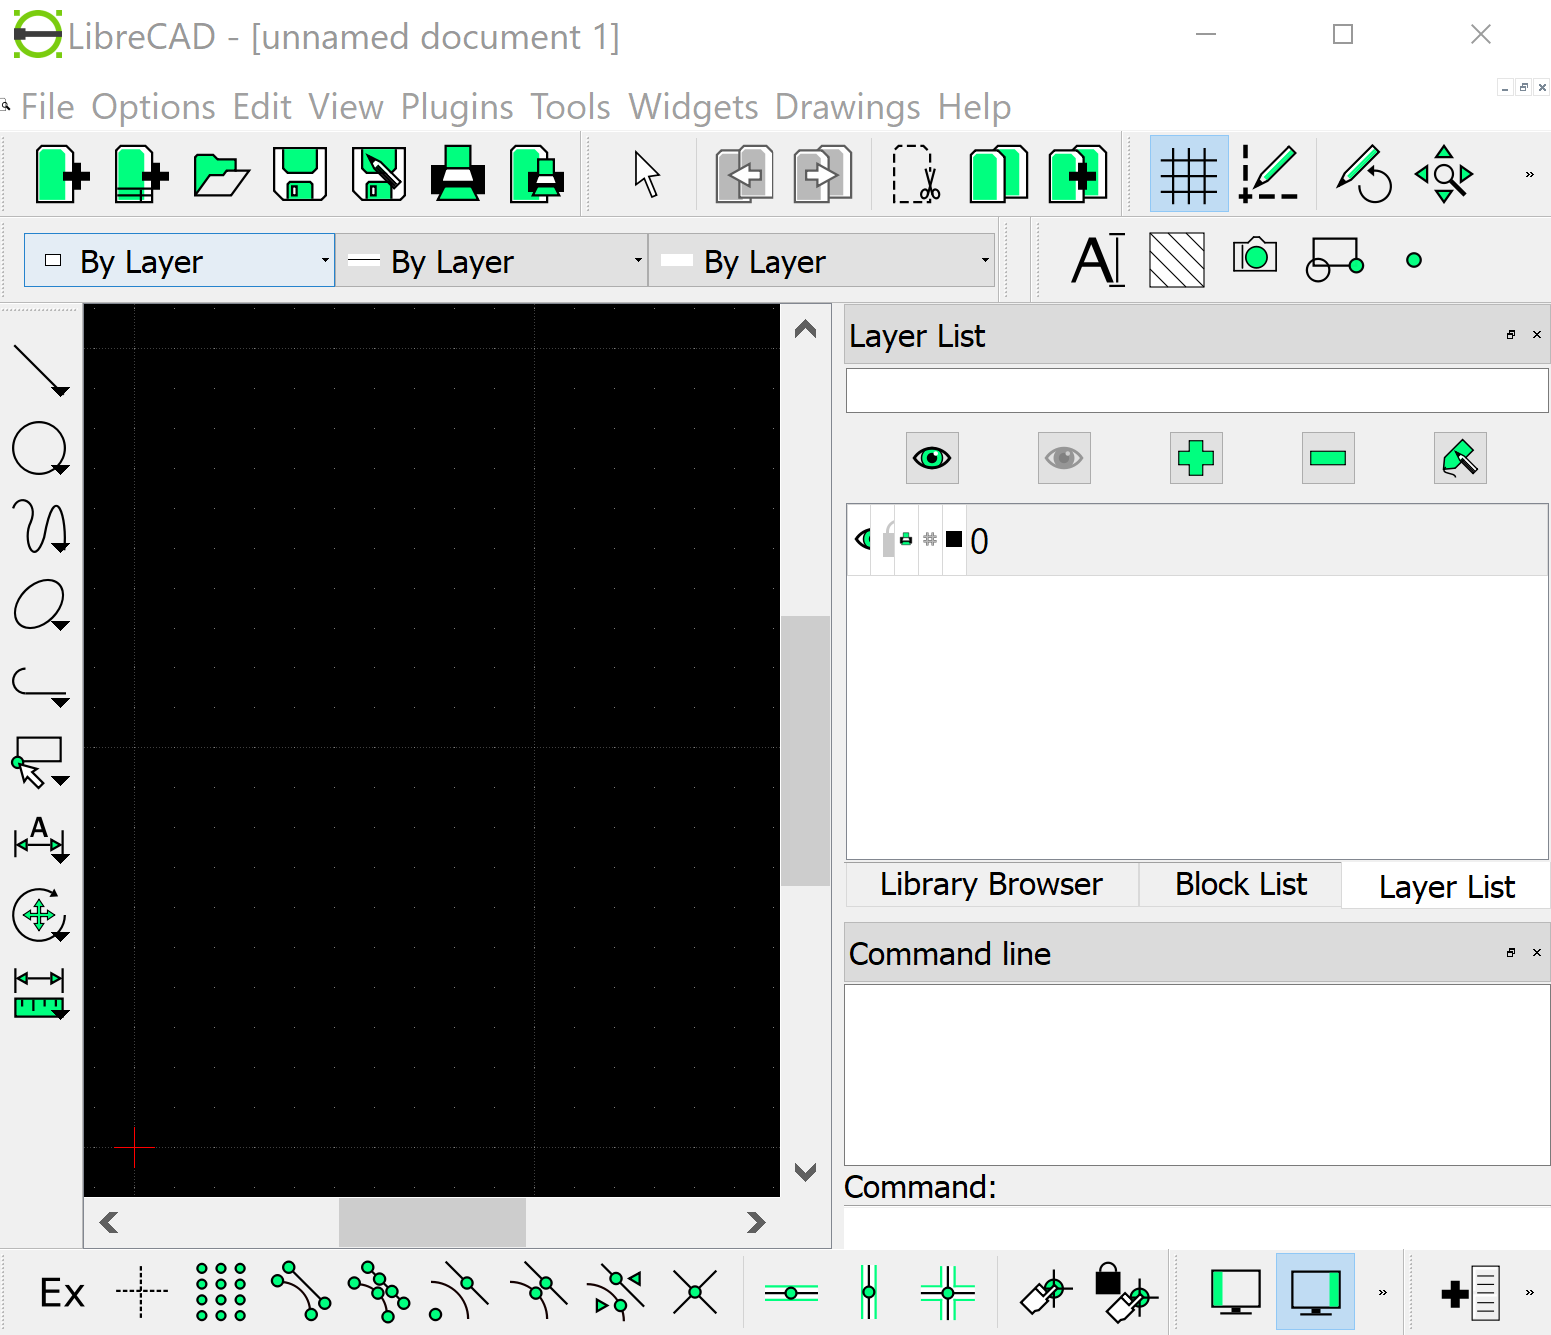The width and height of the screenshot is (1551, 1335).
Task: Open the circle drawing tools
Action: (40, 448)
